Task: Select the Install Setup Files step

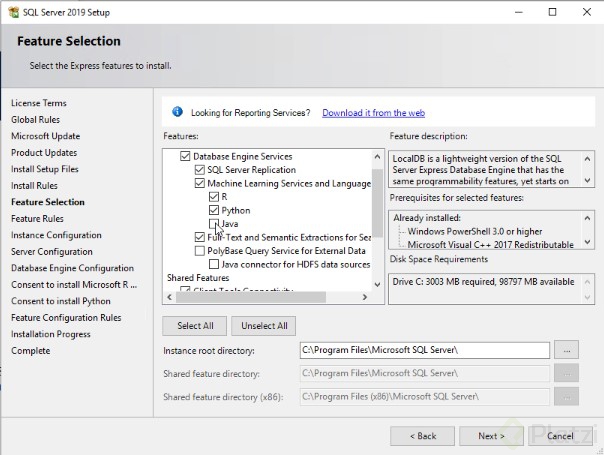Action: tap(45, 169)
